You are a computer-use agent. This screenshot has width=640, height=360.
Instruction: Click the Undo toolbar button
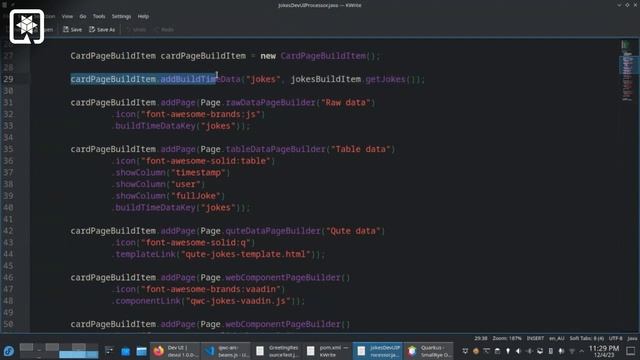click(x=136, y=29)
